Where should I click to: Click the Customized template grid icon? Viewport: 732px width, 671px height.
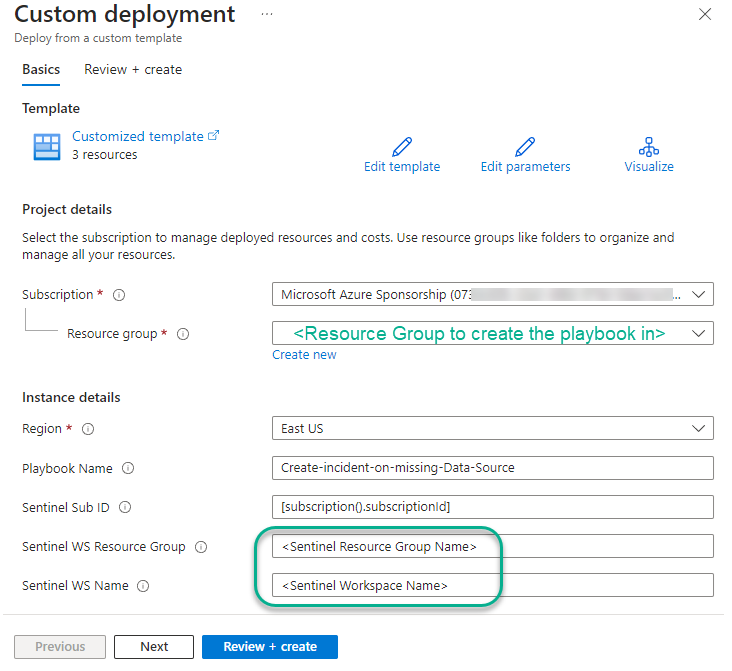pos(46,146)
